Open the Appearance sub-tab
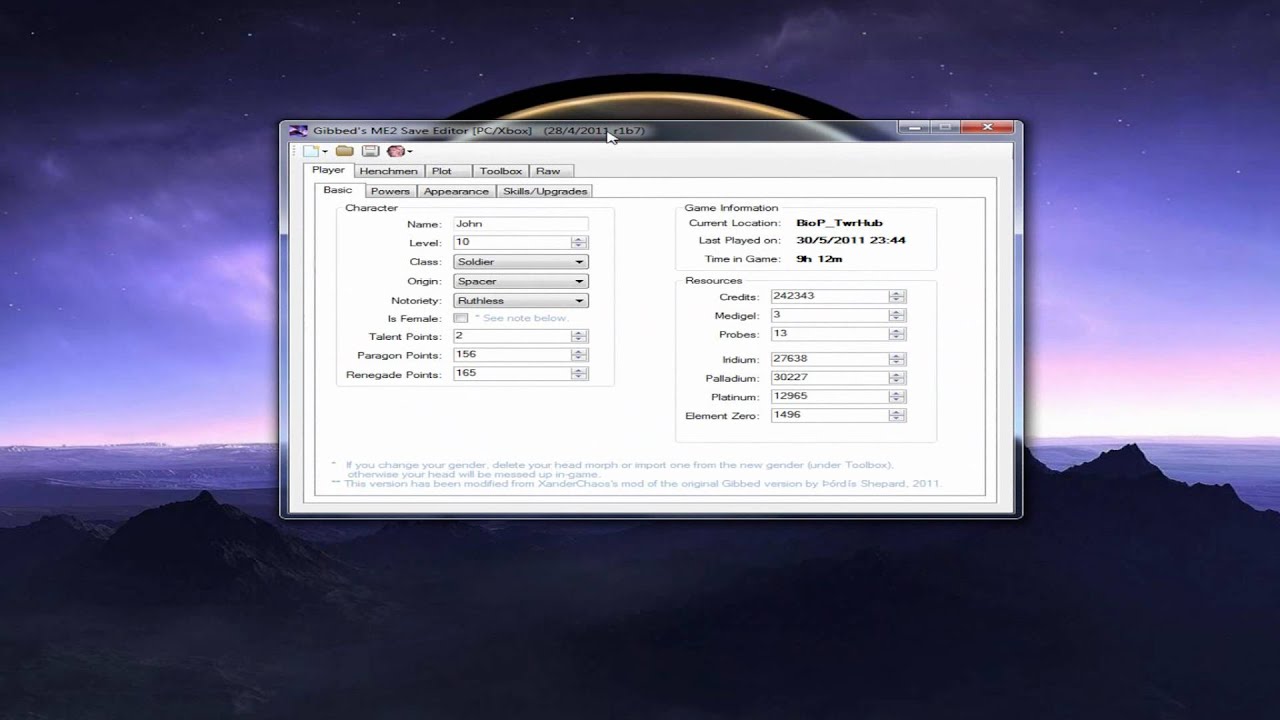 (456, 191)
